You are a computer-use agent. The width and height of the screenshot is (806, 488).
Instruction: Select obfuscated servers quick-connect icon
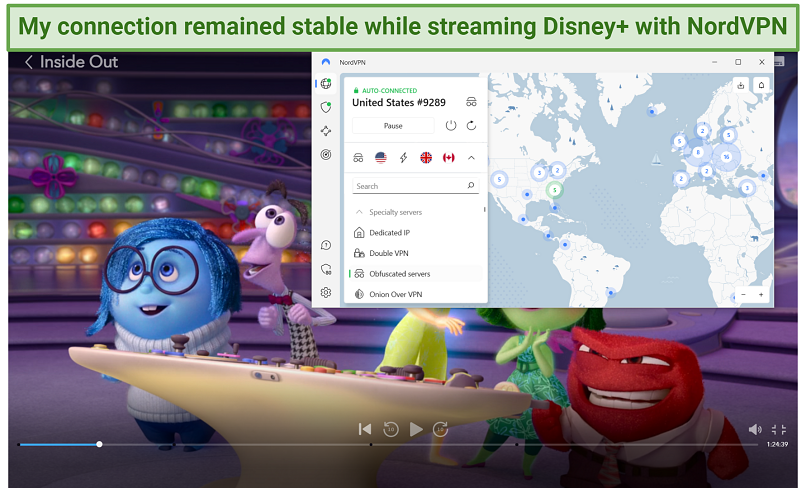pos(358,158)
